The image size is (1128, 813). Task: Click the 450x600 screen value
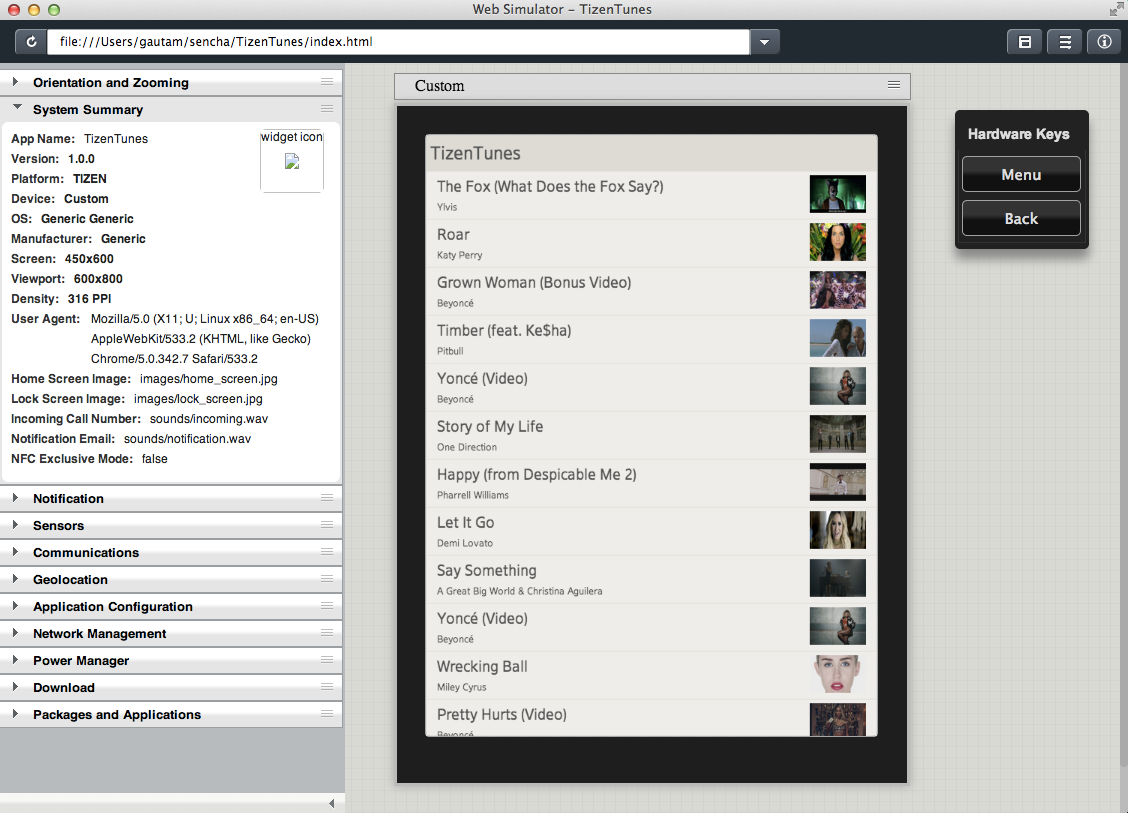click(89, 258)
